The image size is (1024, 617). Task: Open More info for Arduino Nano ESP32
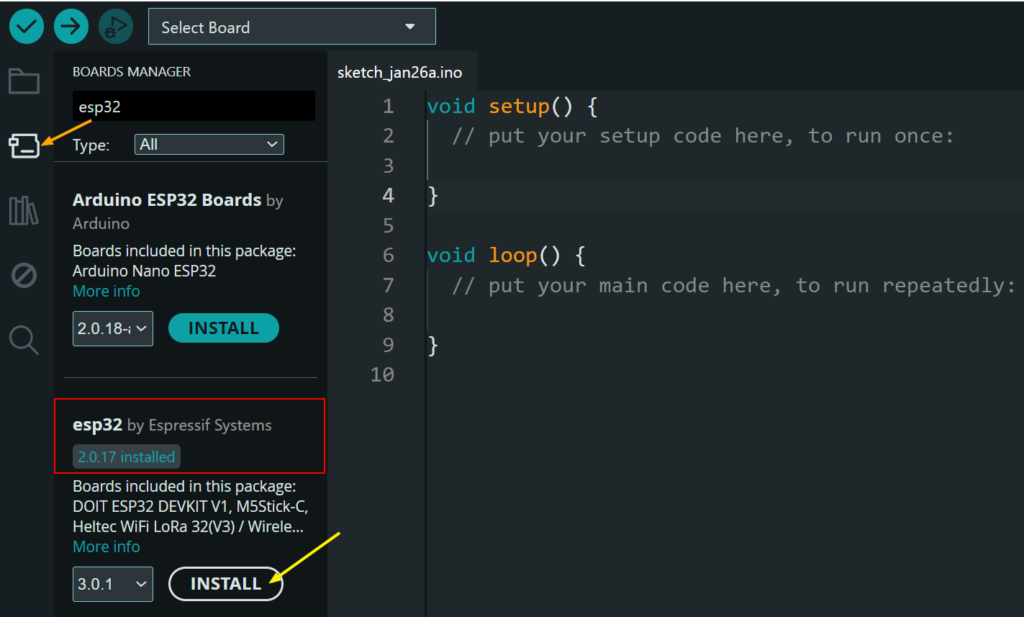(x=106, y=291)
